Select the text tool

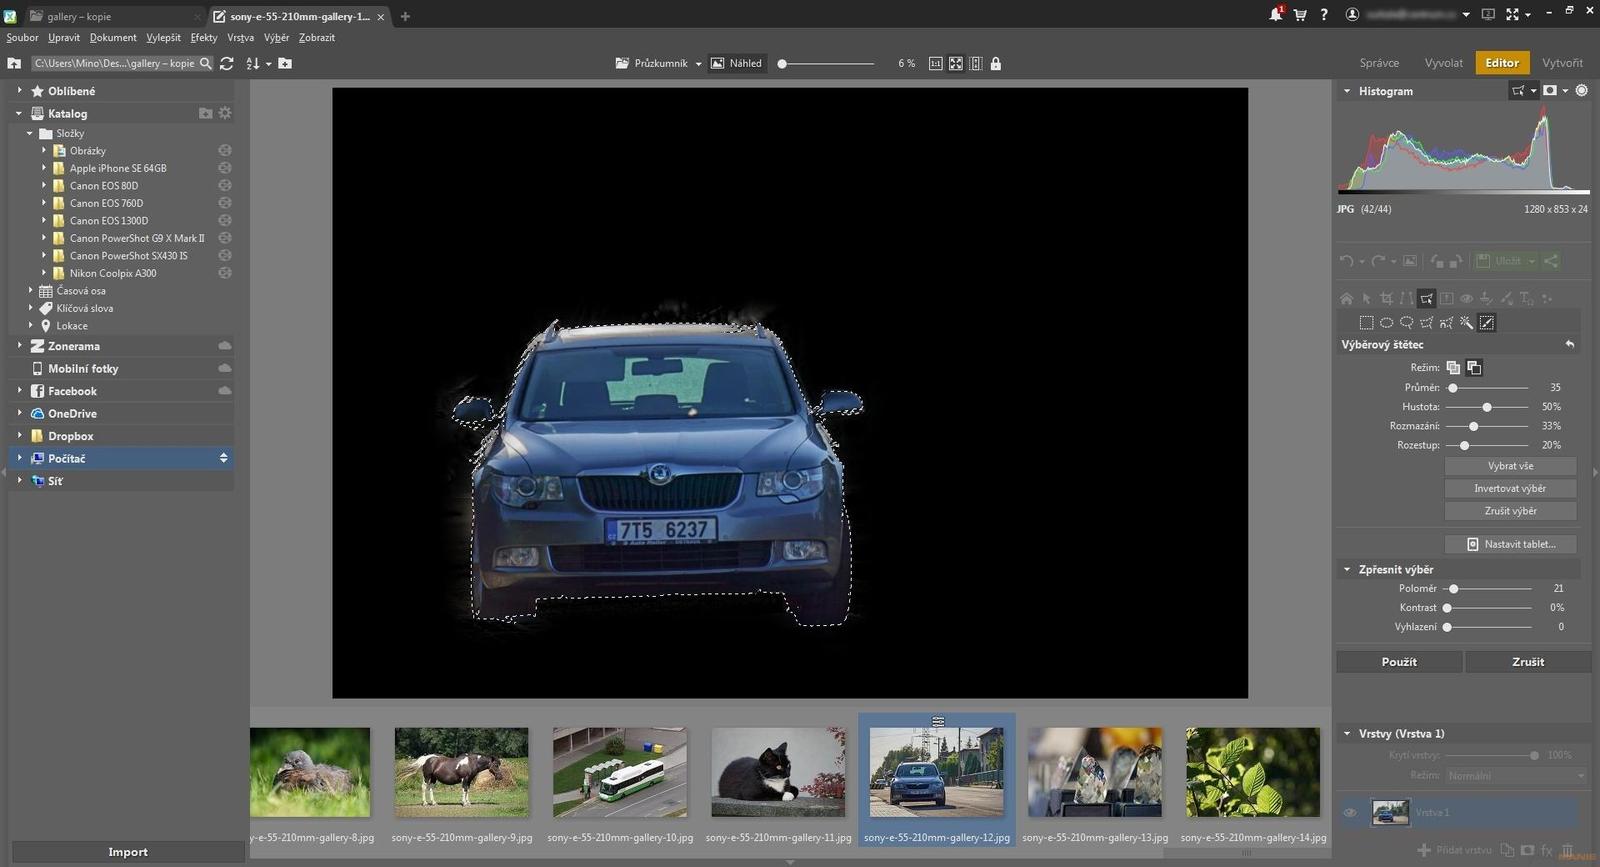[1526, 298]
